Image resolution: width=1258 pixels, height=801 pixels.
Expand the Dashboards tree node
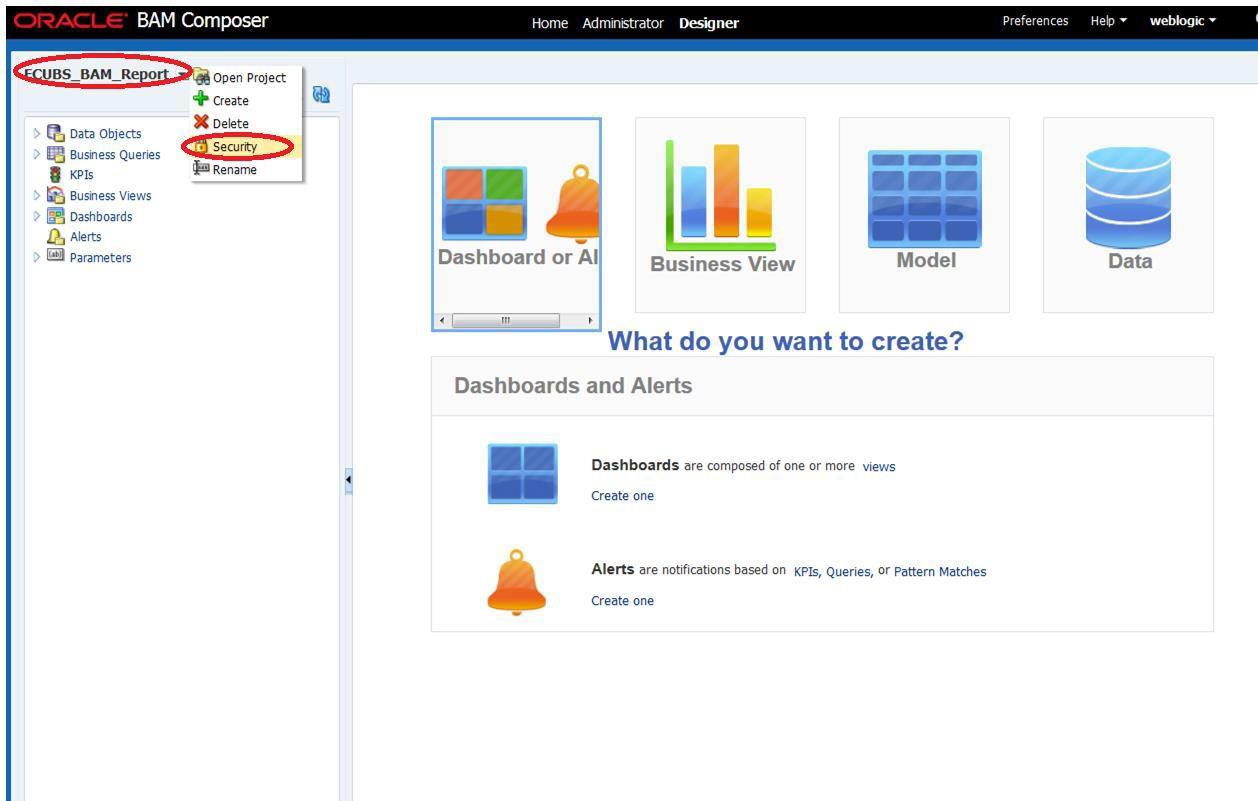point(38,216)
